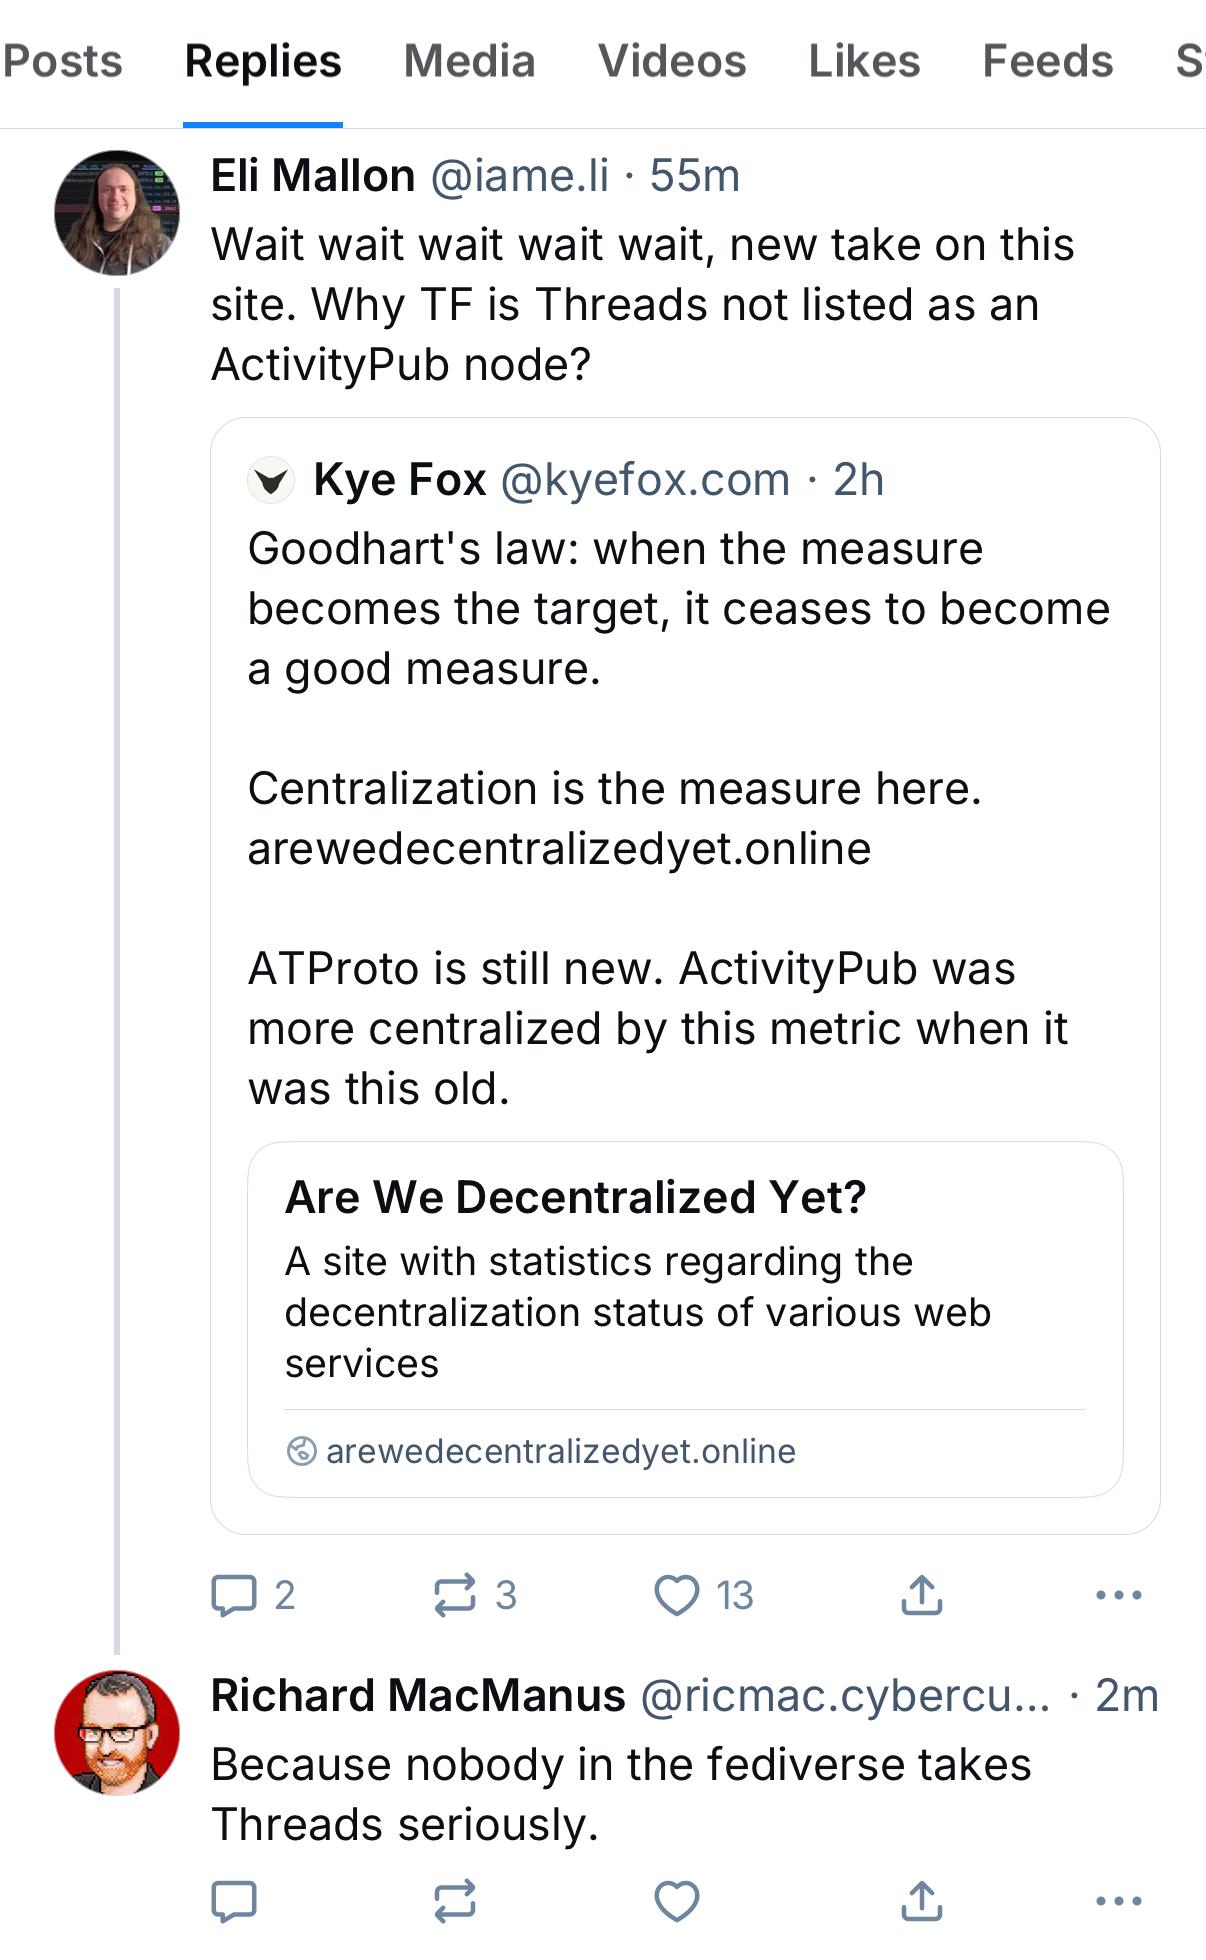Viewport: 1206px width, 1960px height.
Task: Open more options on Eli Mallon's post
Action: (1119, 1595)
